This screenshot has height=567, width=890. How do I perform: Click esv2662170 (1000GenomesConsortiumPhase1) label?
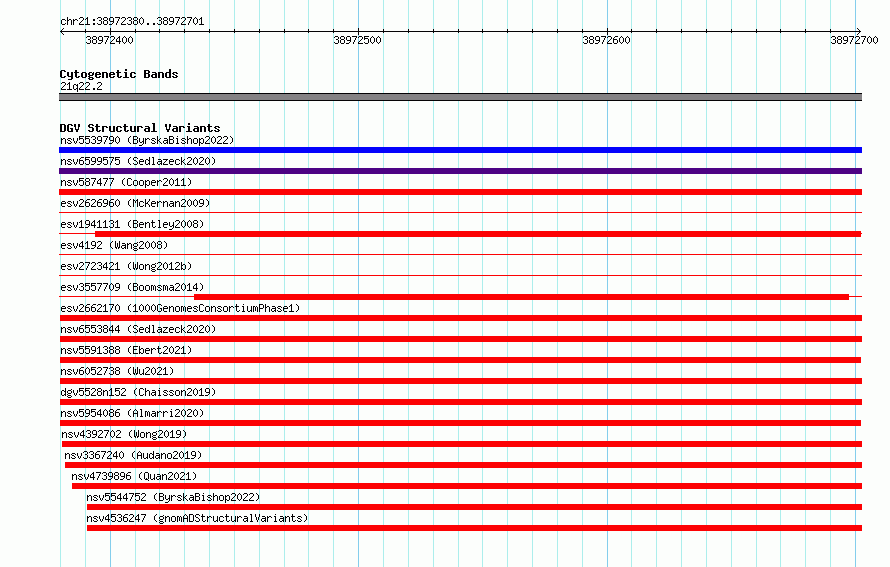[x=180, y=308]
